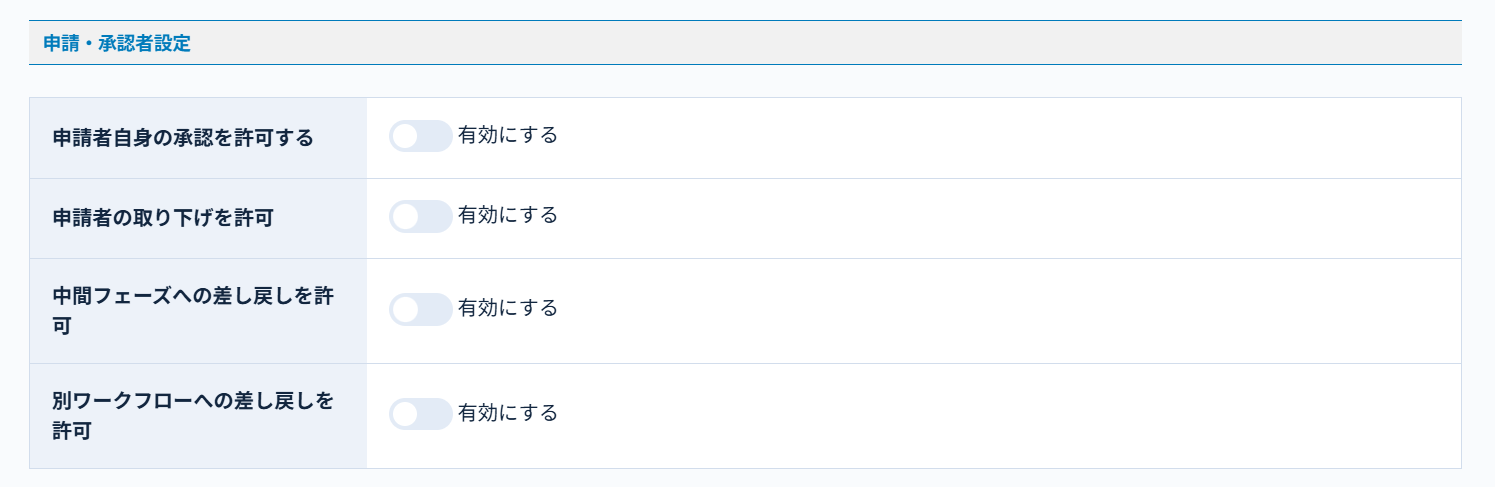Click blank white area in 申請者の取り下げを許可 row
This screenshot has width=1495, height=487.
[1000, 218]
